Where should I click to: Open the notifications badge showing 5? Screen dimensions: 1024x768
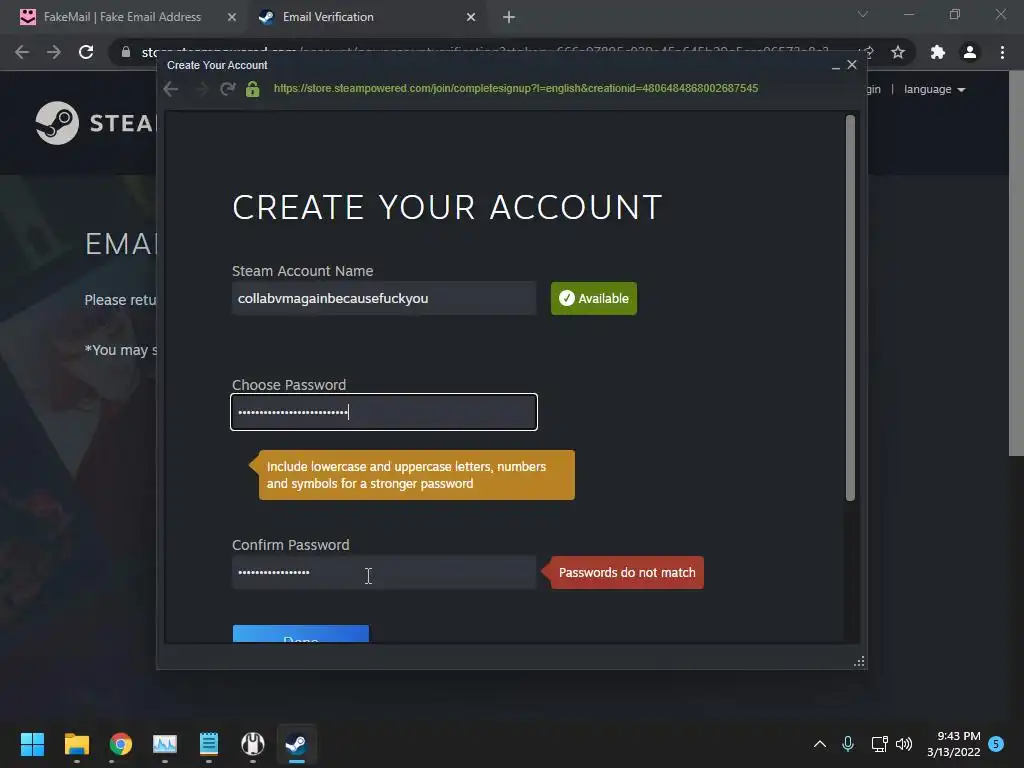(x=996, y=744)
